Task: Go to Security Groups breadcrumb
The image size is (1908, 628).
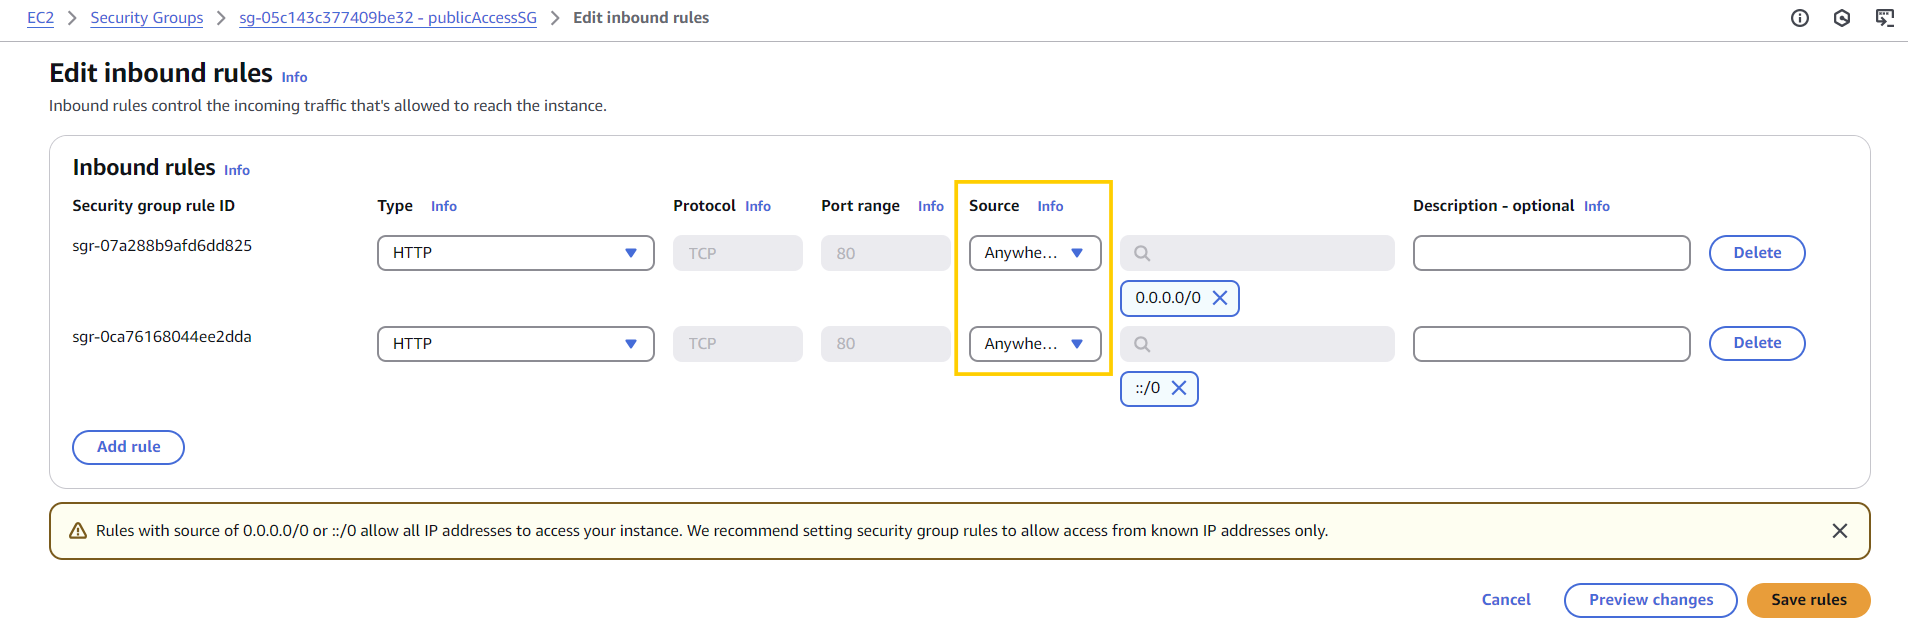Action: 146,18
